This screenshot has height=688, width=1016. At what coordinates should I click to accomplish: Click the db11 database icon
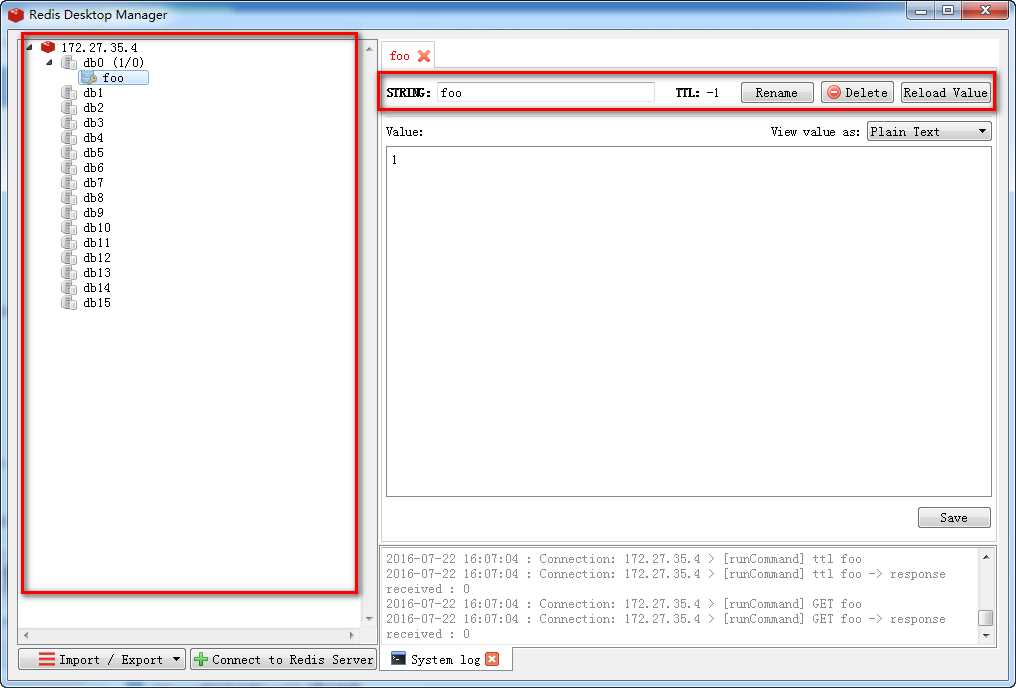(x=69, y=242)
